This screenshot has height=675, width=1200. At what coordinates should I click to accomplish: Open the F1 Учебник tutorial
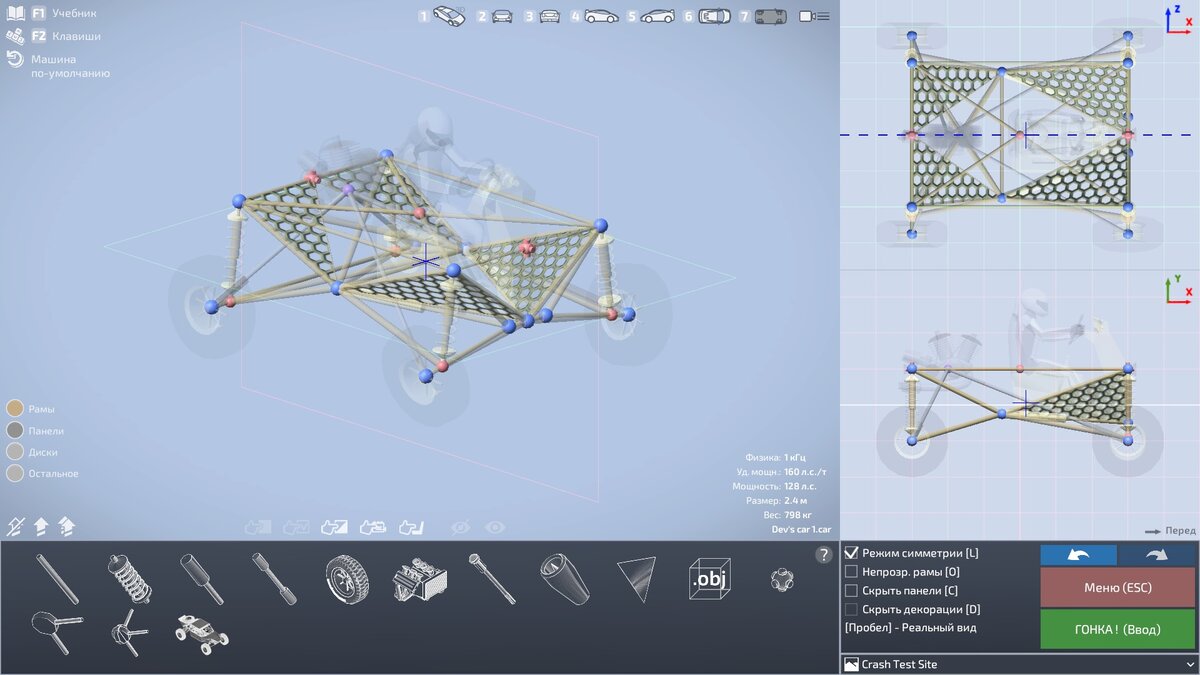[x=51, y=14]
